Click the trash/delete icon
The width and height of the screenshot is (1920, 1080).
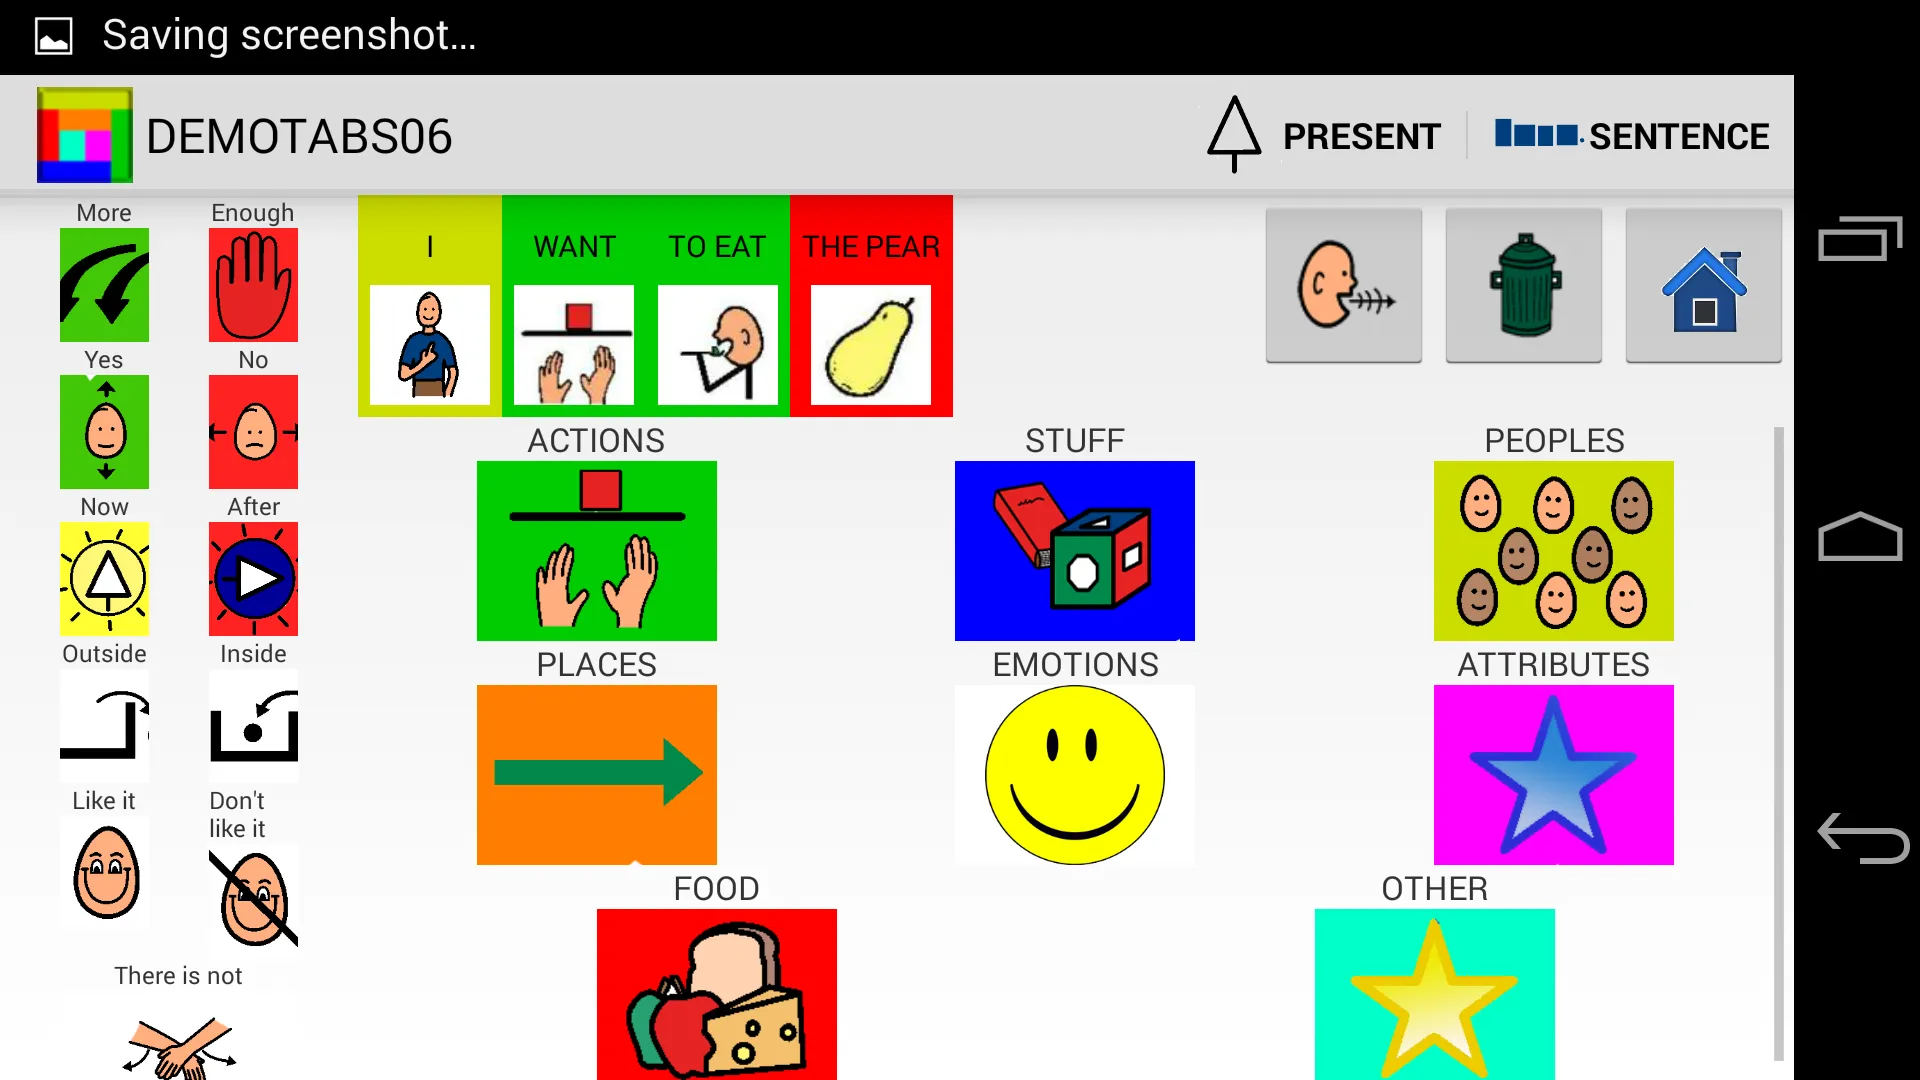(x=1523, y=285)
